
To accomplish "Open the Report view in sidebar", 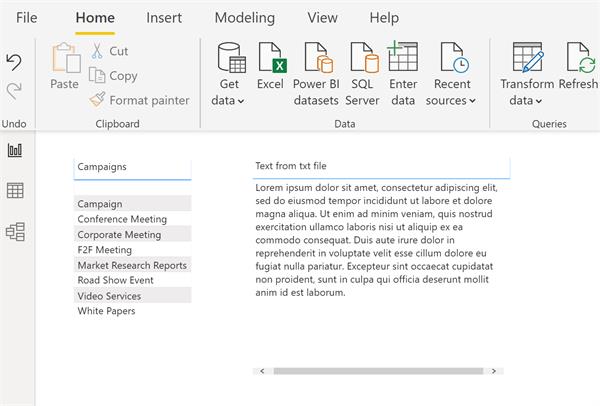I will coord(15,150).
